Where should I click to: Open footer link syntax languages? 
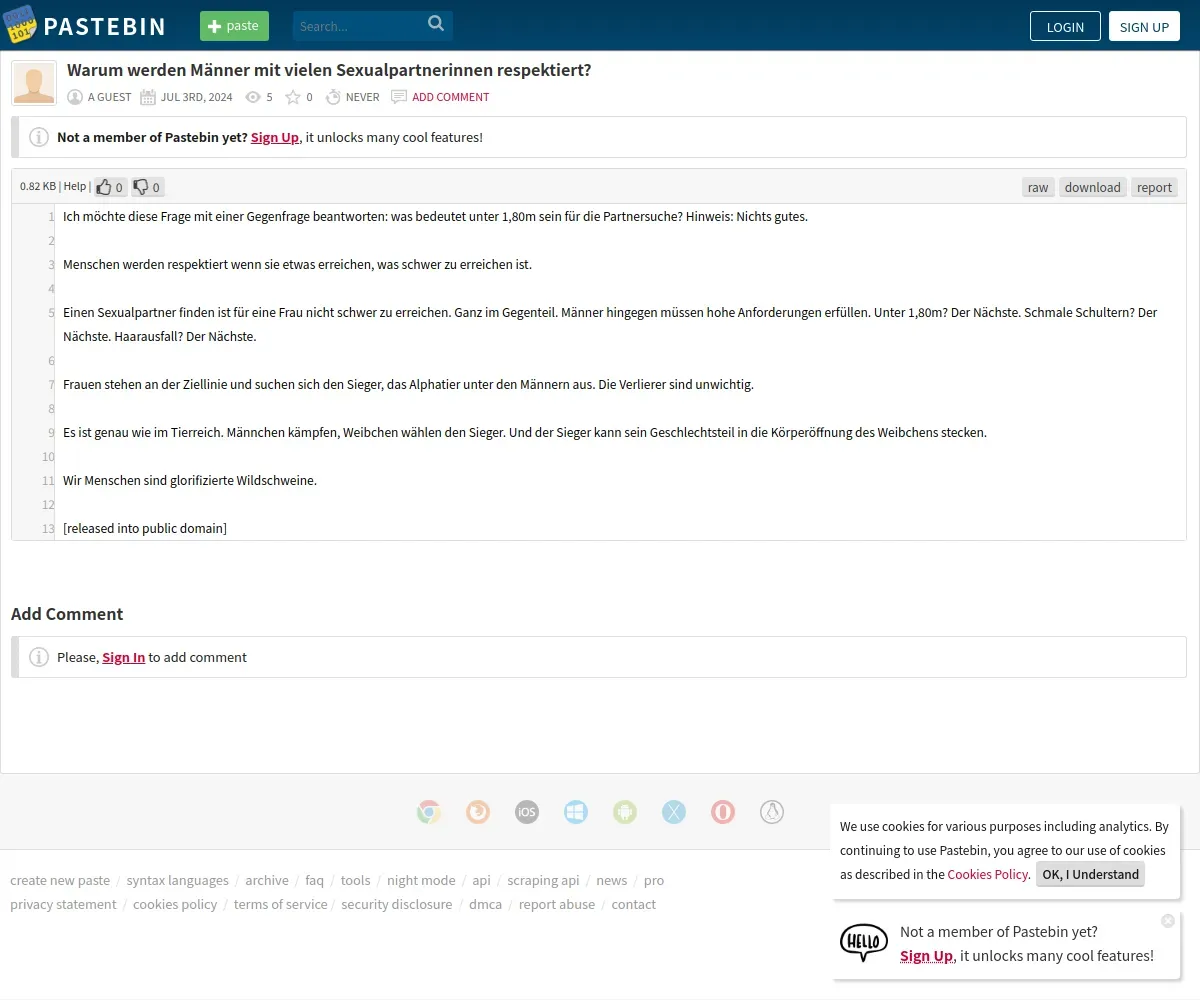(x=178, y=880)
